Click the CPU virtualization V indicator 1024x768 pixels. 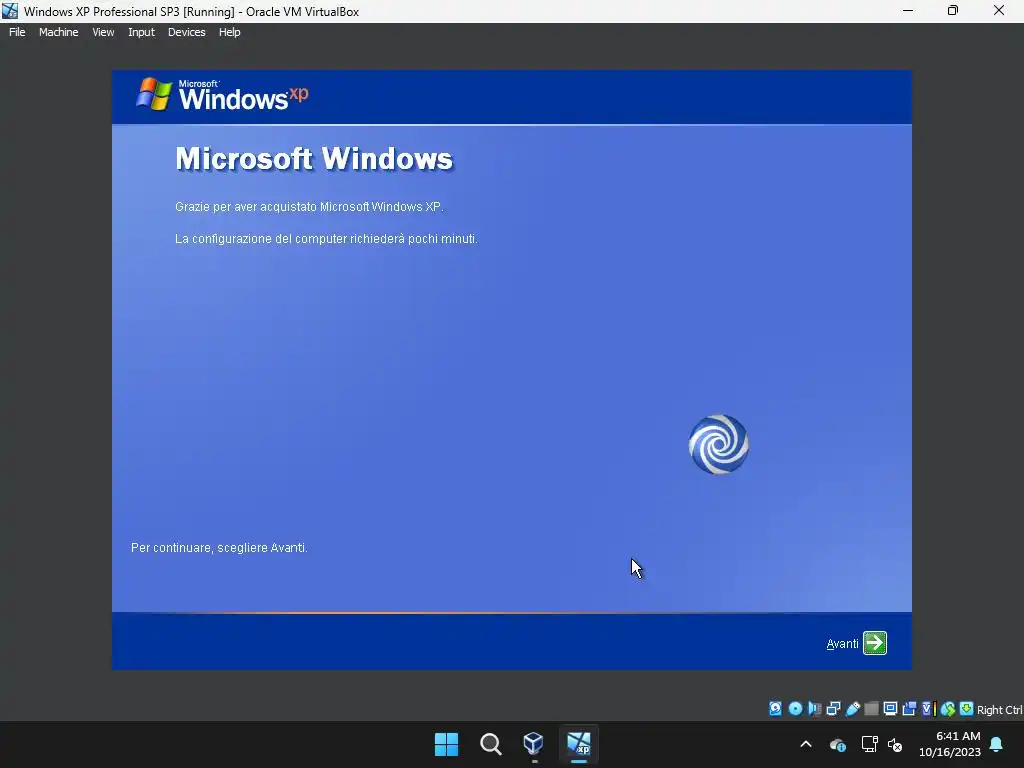pyautogui.click(x=929, y=709)
